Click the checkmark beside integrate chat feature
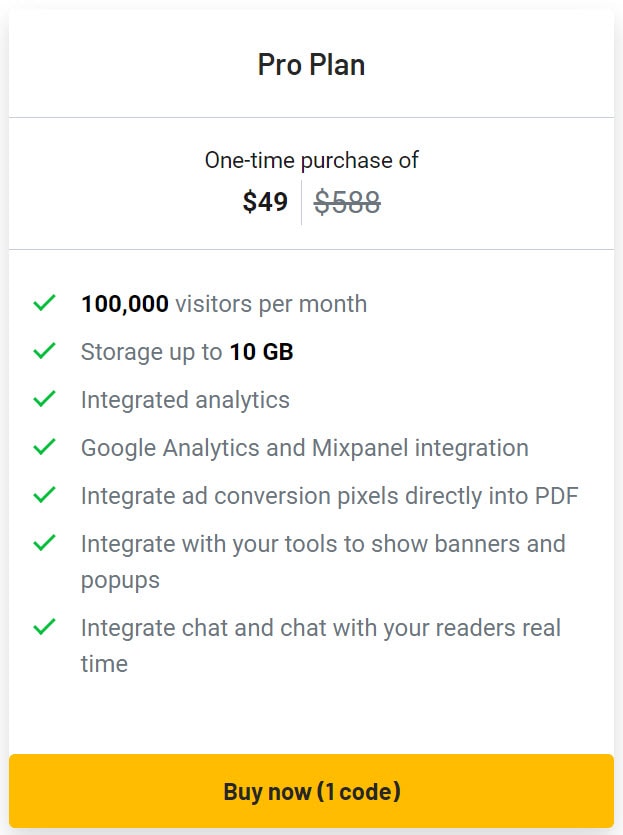 point(44,627)
